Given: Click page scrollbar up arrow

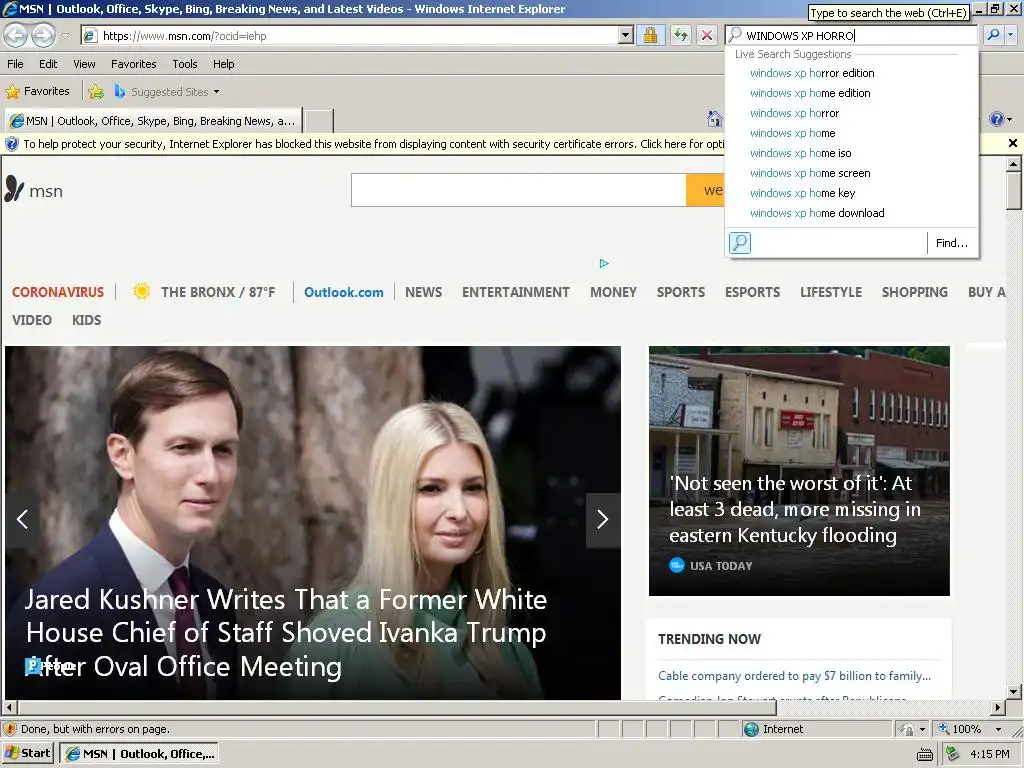Looking at the screenshot, I should click(x=1013, y=163).
